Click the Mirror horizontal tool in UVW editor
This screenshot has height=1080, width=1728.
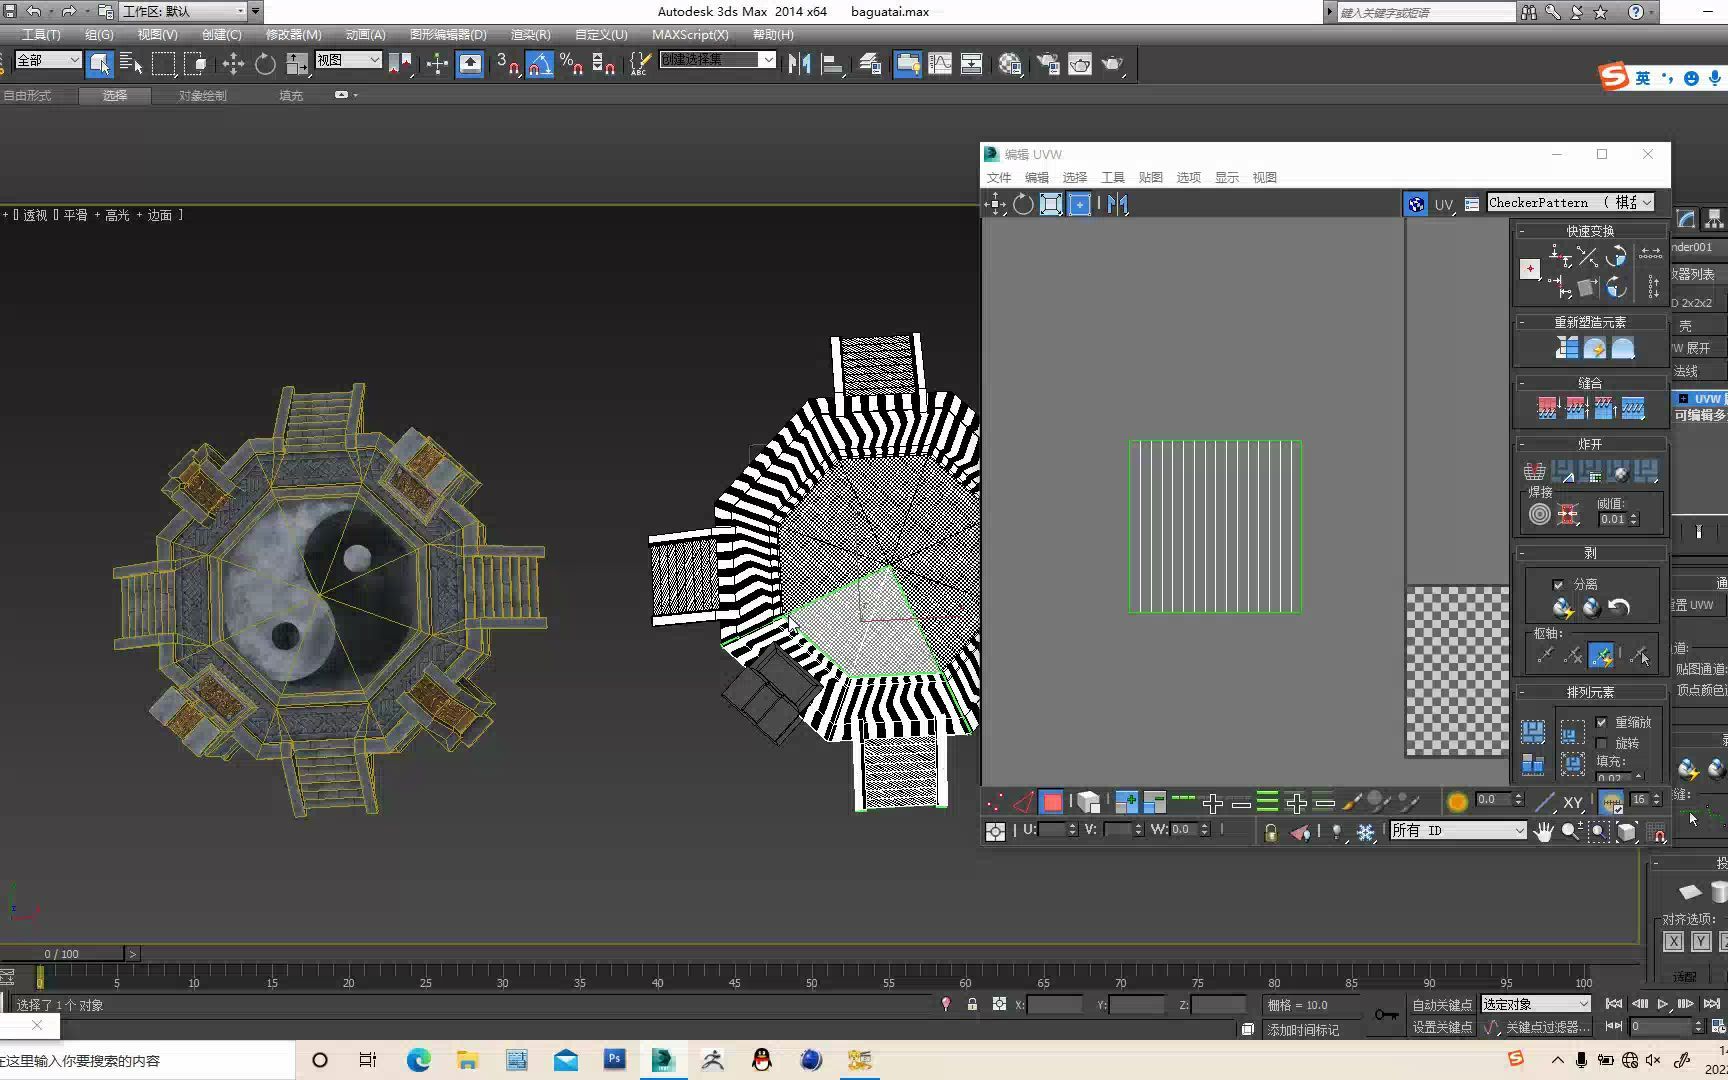1117,204
